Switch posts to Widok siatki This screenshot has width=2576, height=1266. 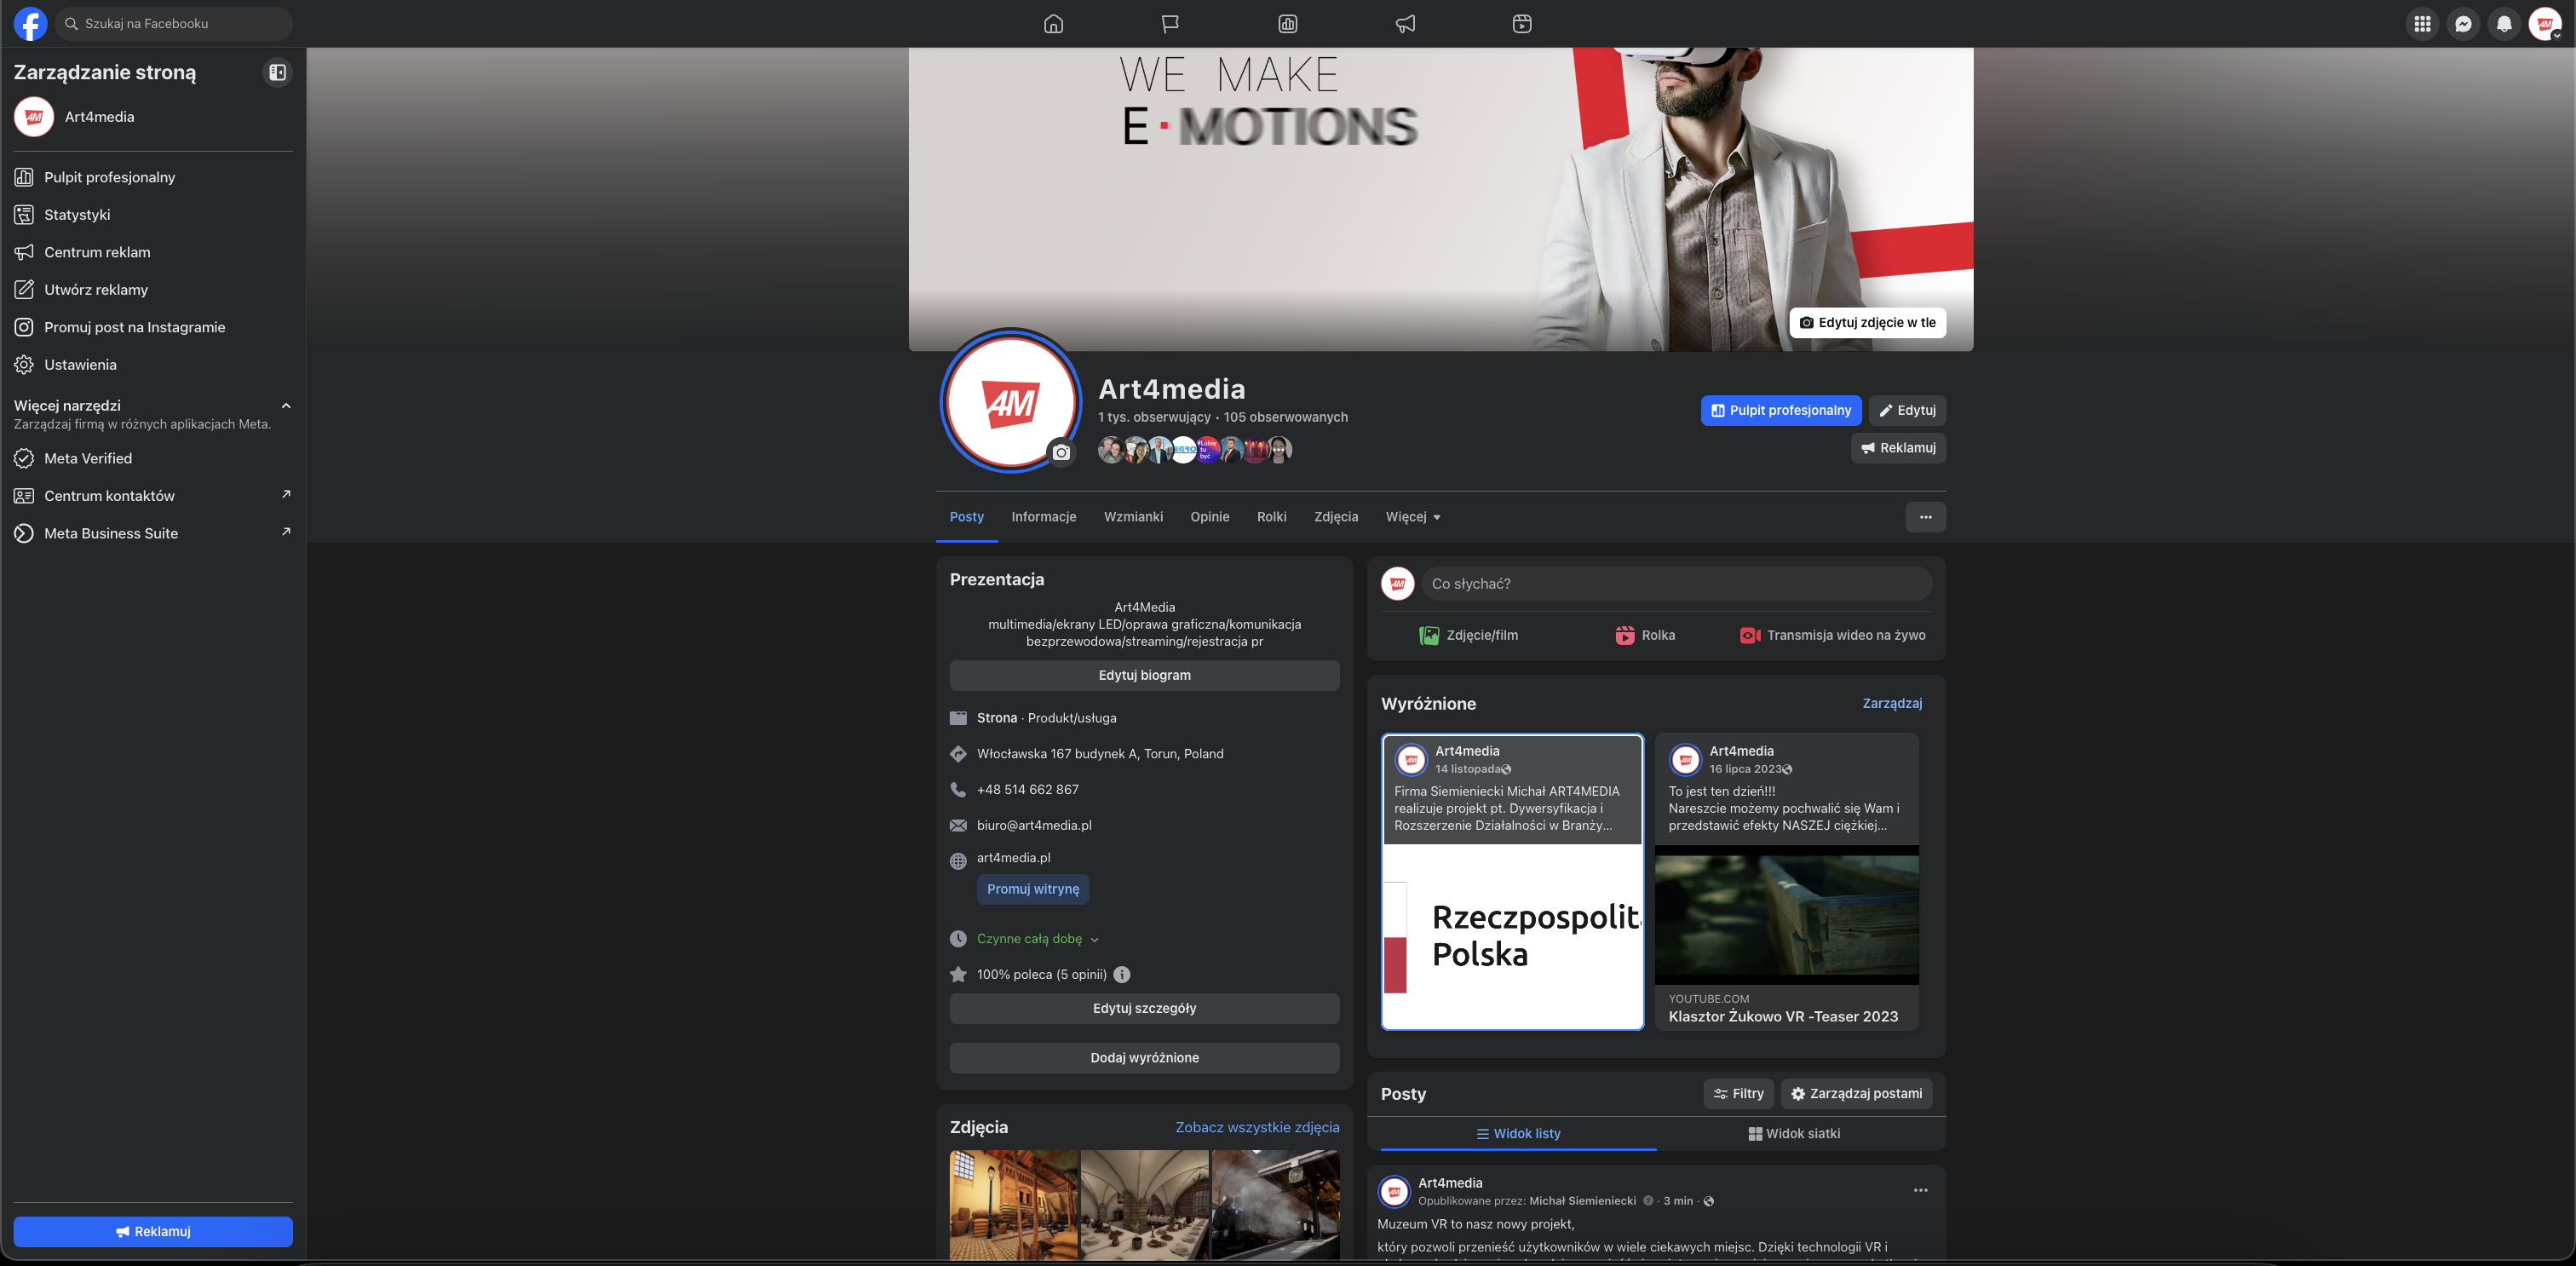(x=1794, y=1134)
